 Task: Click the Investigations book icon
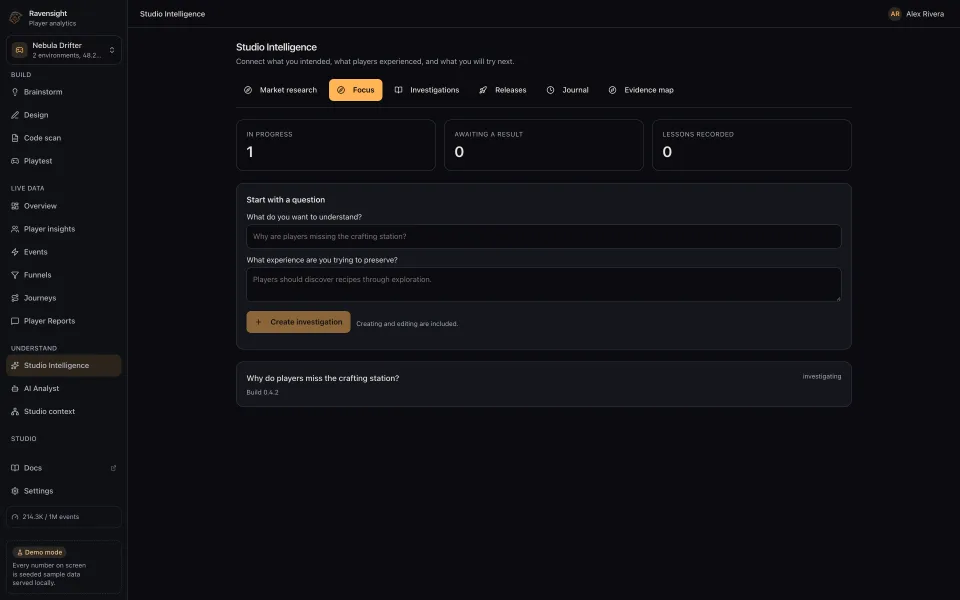[399, 90]
